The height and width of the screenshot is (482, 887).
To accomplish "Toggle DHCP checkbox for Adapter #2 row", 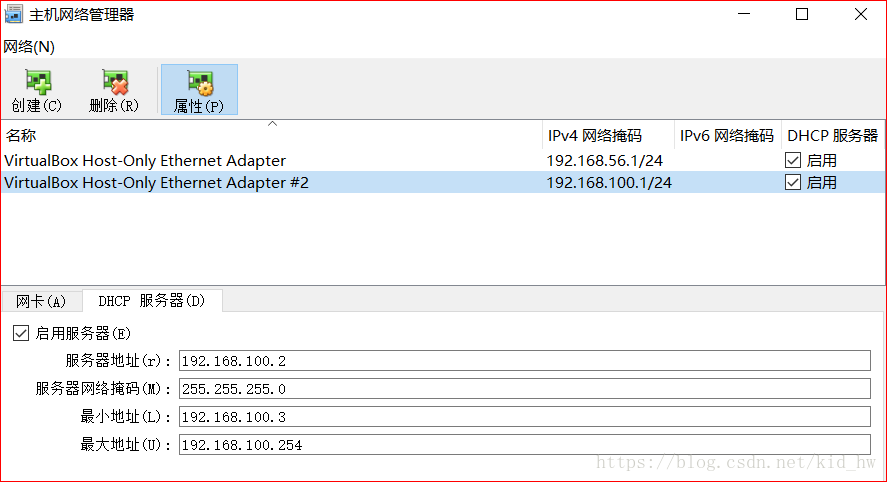I will click(793, 183).
